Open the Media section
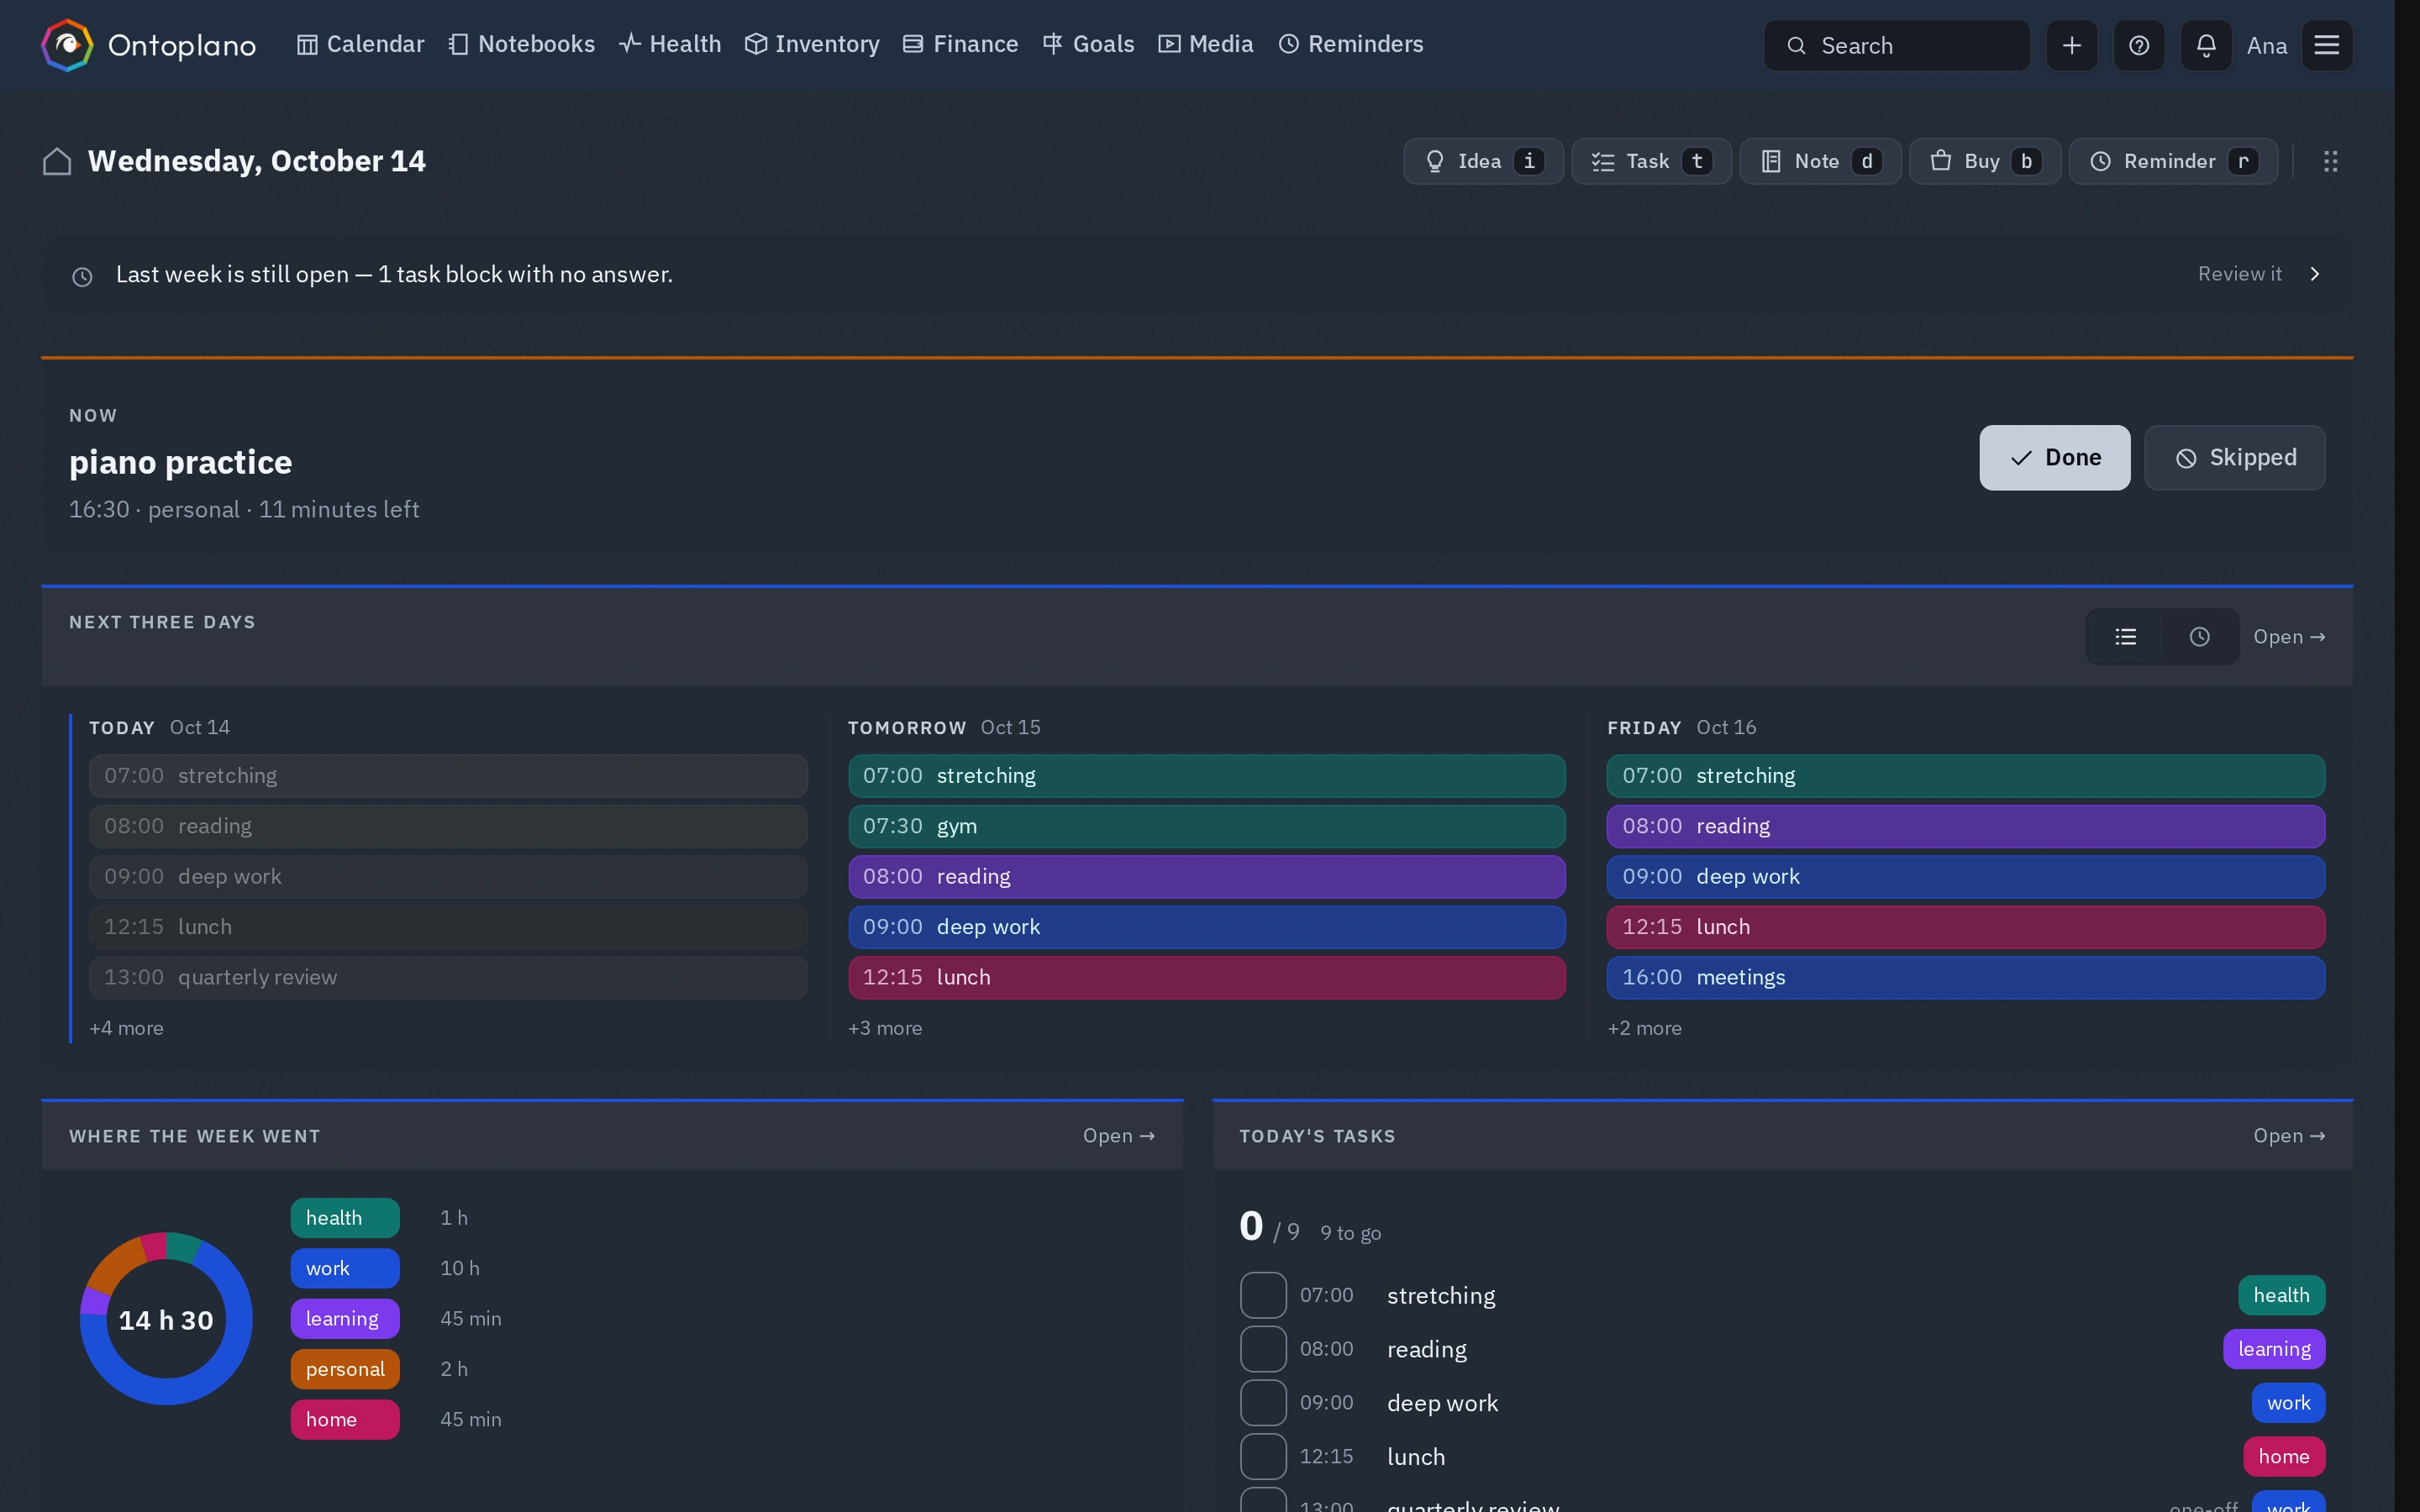The height and width of the screenshot is (1512, 2420). pos(1205,44)
